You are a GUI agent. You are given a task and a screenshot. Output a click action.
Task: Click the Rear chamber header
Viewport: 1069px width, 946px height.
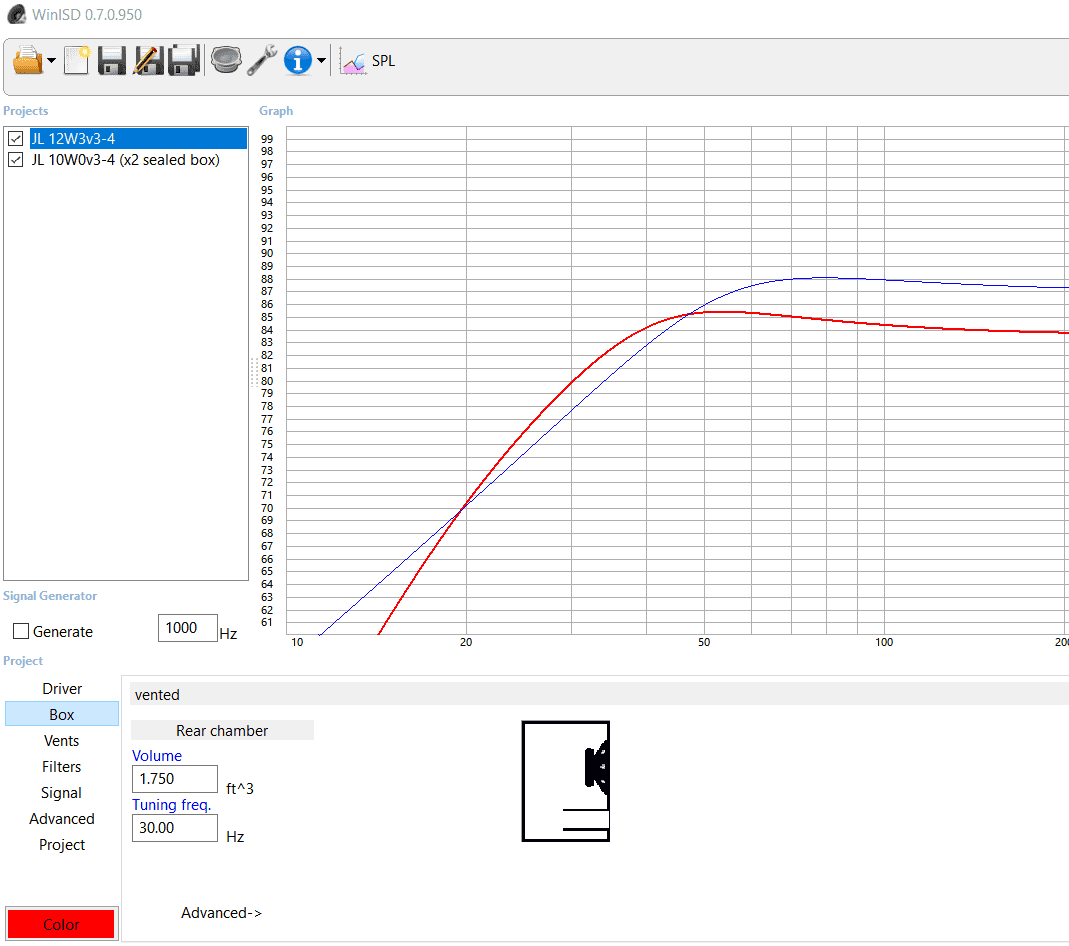click(222, 731)
